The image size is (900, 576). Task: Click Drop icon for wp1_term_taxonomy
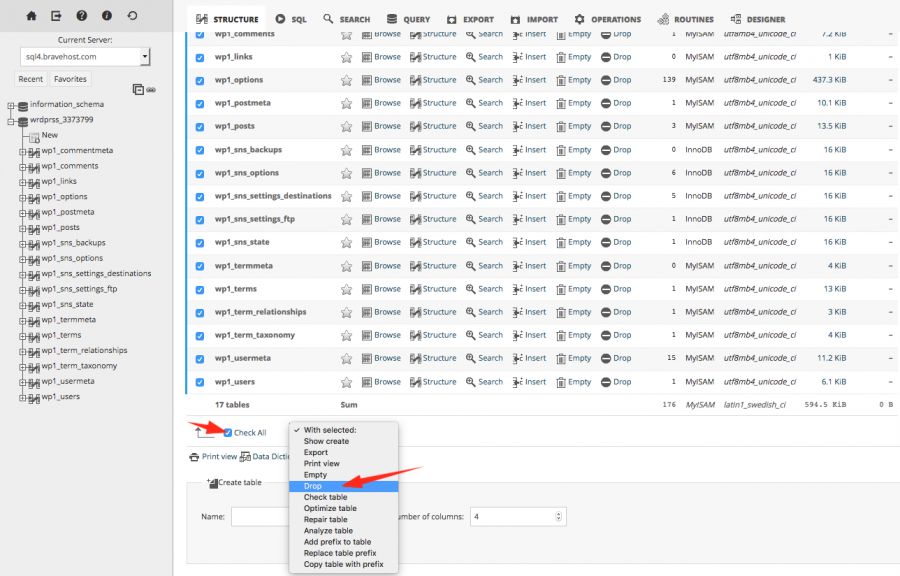(x=606, y=336)
